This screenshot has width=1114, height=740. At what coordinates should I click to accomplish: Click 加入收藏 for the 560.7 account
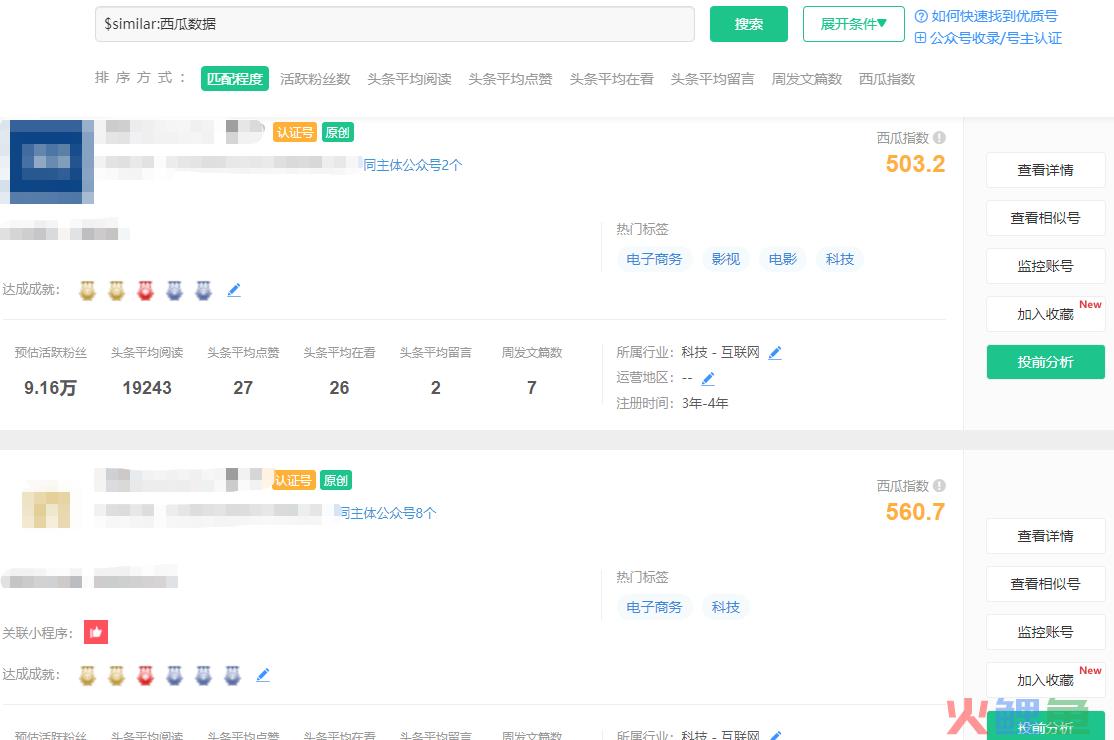click(x=1045, y=680)
